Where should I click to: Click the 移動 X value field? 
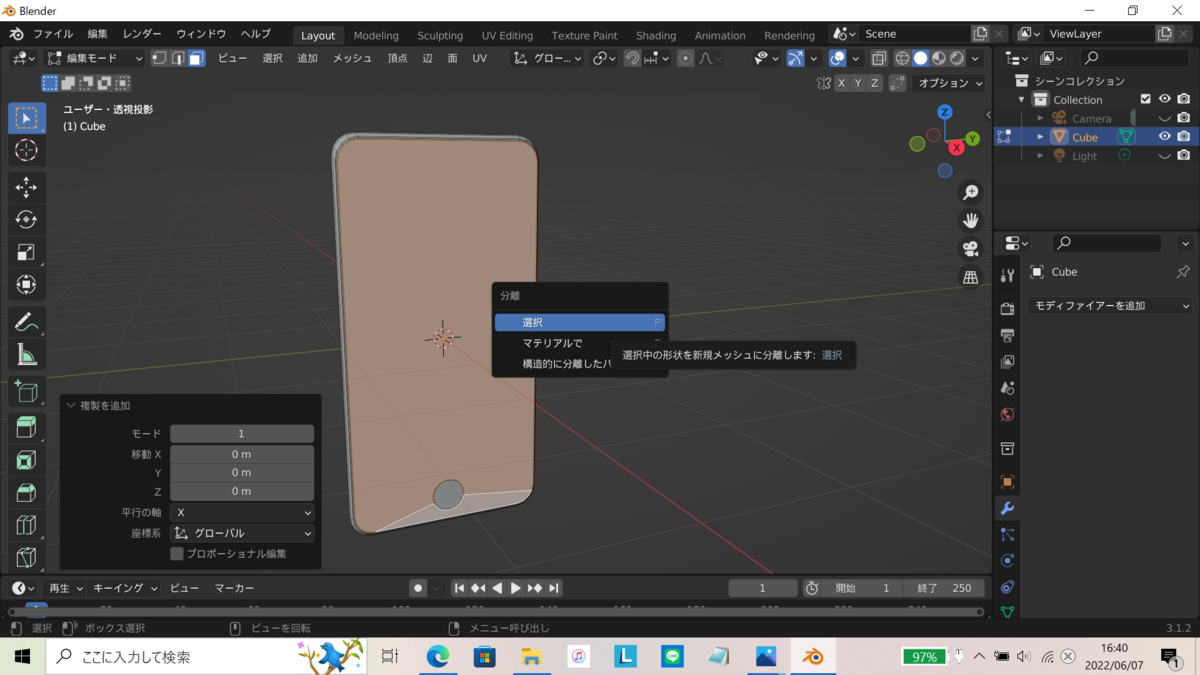click(242, 454)
